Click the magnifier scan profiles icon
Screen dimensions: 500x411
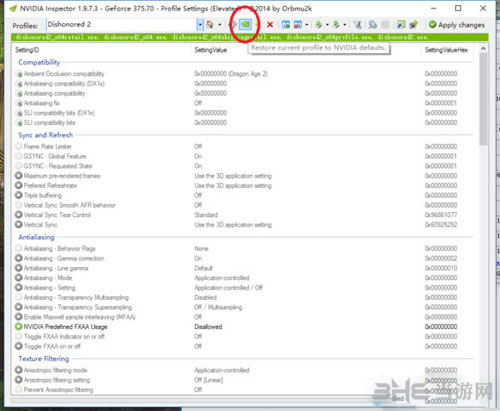click(x=372, y=25)
